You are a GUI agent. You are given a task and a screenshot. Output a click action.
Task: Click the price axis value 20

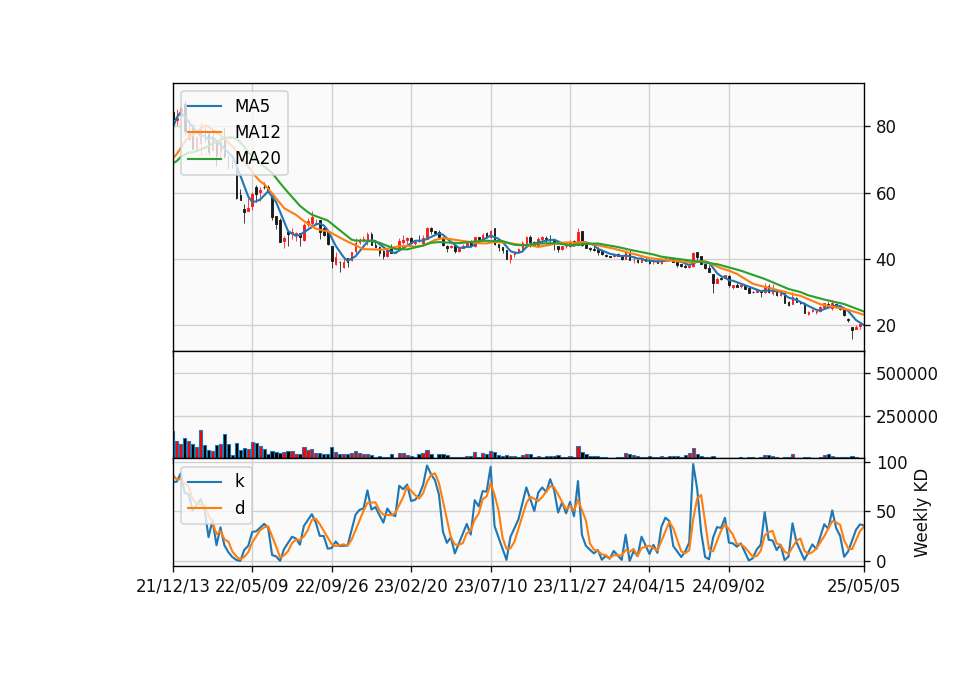[x=886, y=326]
